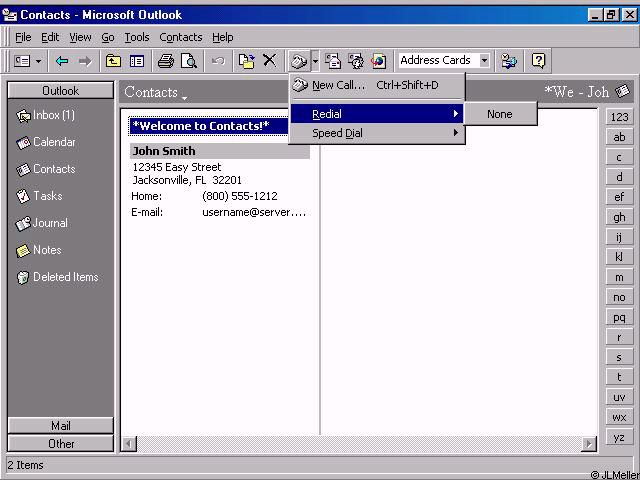Open the Office Assistant help icon
Screen dimensions: 640x480
coord(538,61)
